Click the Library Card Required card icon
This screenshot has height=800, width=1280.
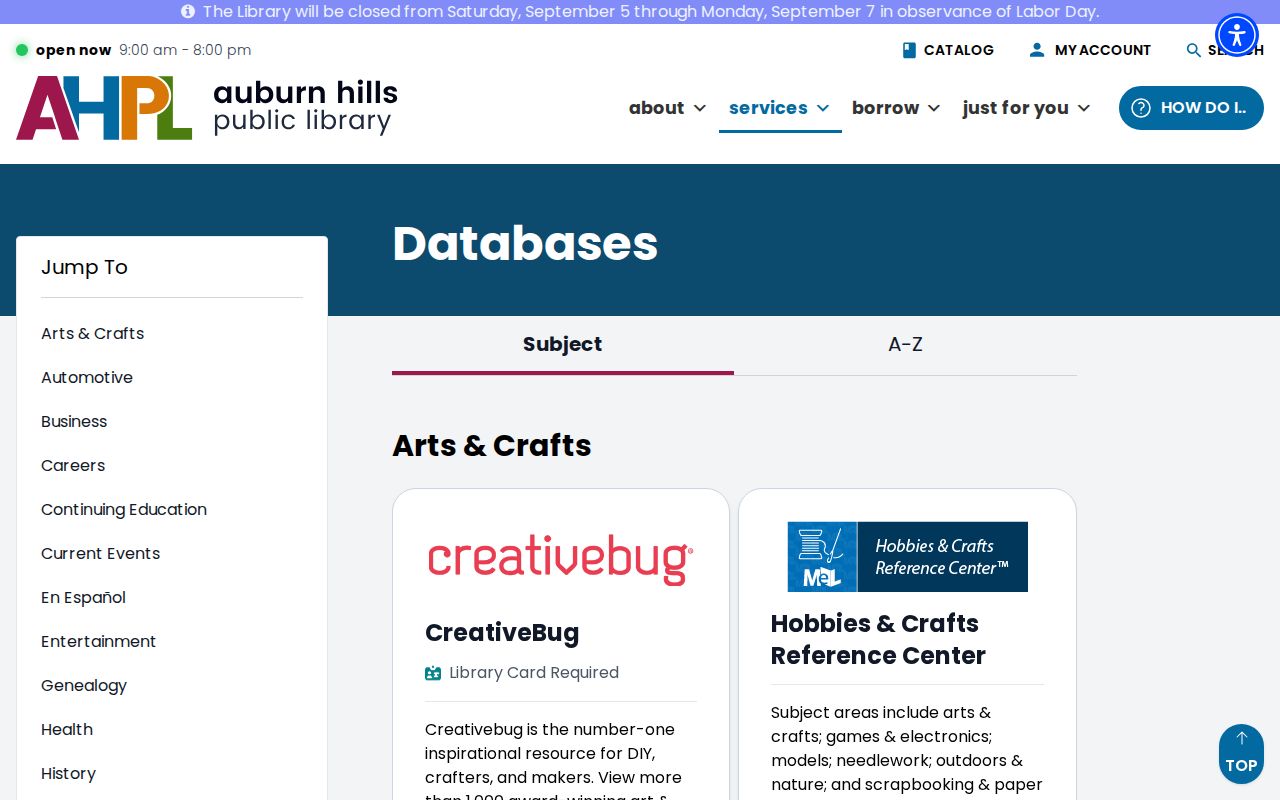(x=433, y=673)
